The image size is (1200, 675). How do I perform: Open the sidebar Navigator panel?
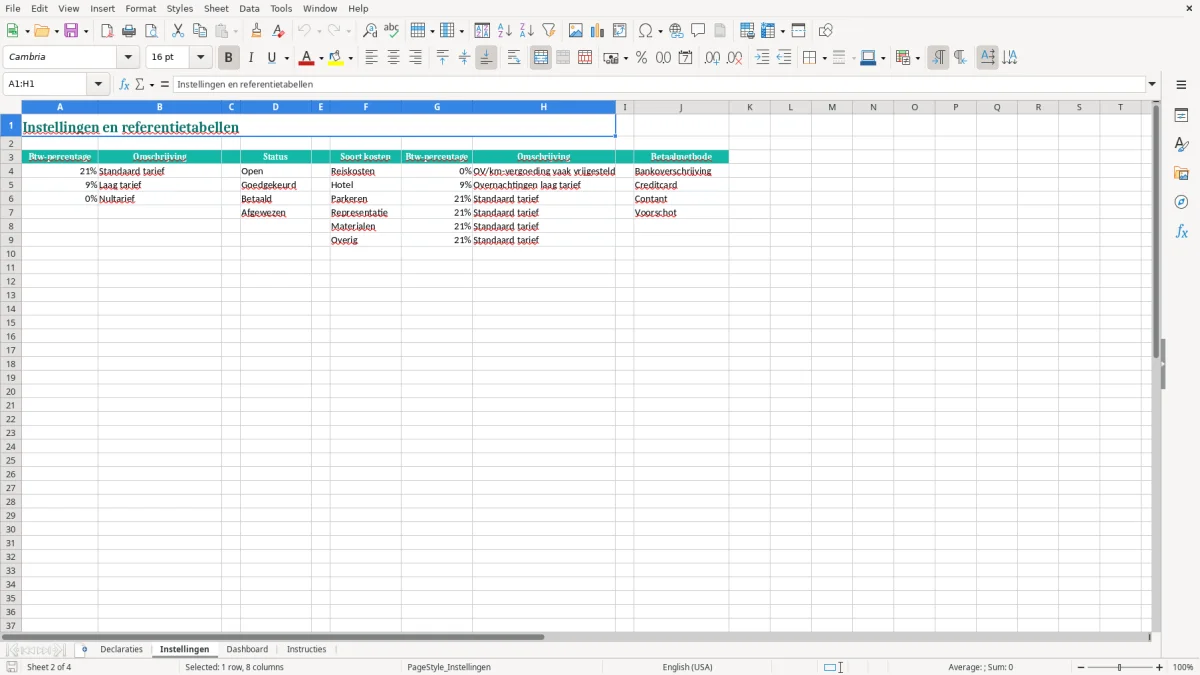pyautogui.click(x=1181, y=203)
